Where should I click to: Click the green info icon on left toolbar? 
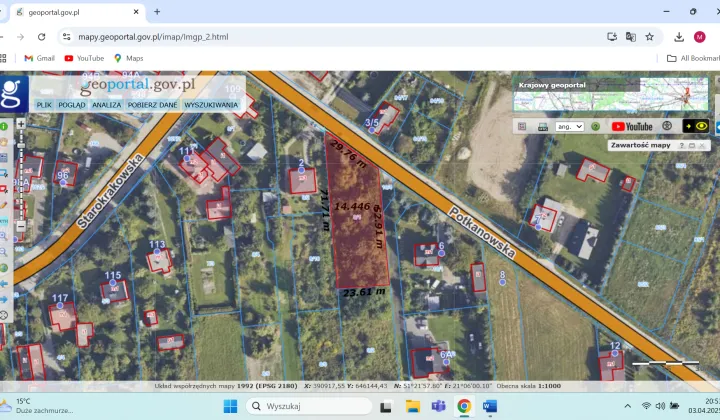5,127
